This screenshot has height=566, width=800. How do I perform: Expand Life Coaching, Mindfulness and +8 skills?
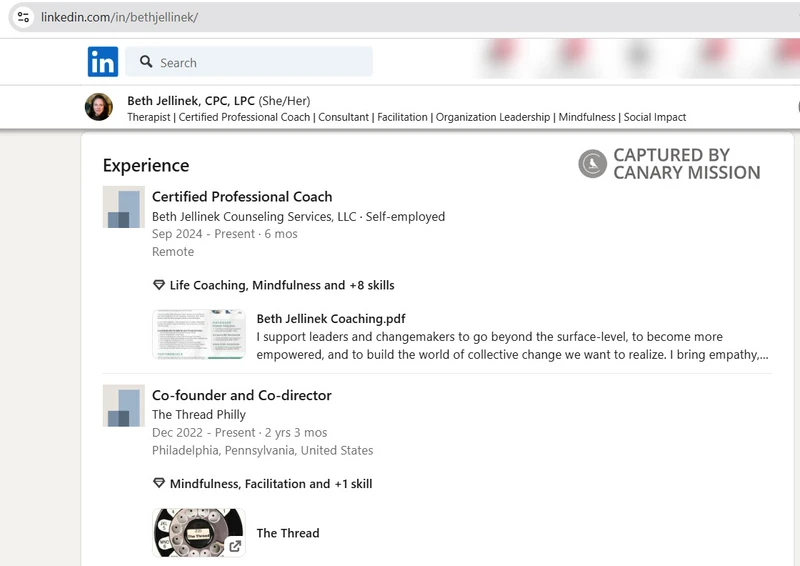pyautogui.click(x=281, y=285)
